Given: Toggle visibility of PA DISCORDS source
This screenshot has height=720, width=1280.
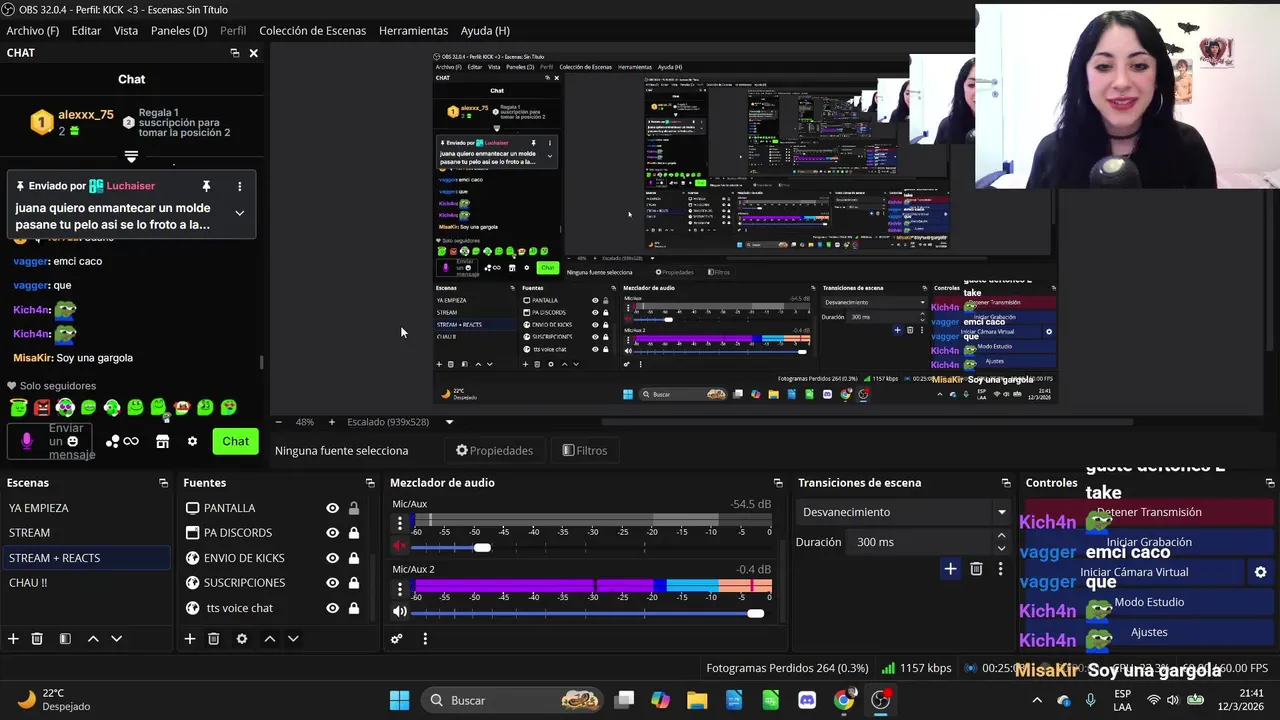Looking at the screenshot, I should 332,533.
